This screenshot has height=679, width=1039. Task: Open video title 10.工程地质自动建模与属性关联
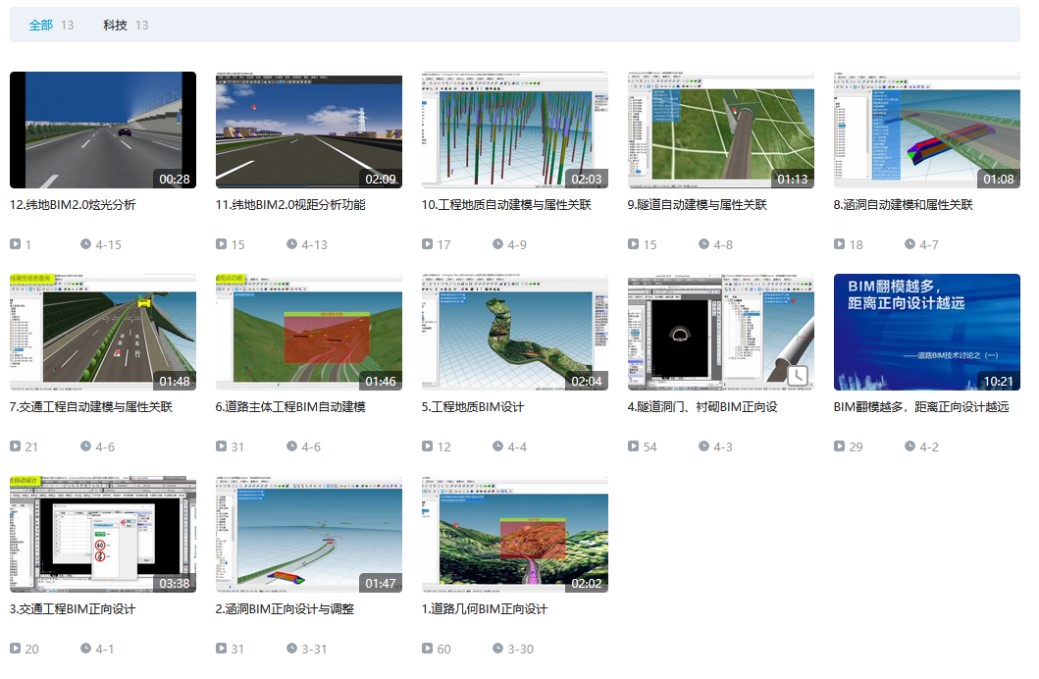506,205
